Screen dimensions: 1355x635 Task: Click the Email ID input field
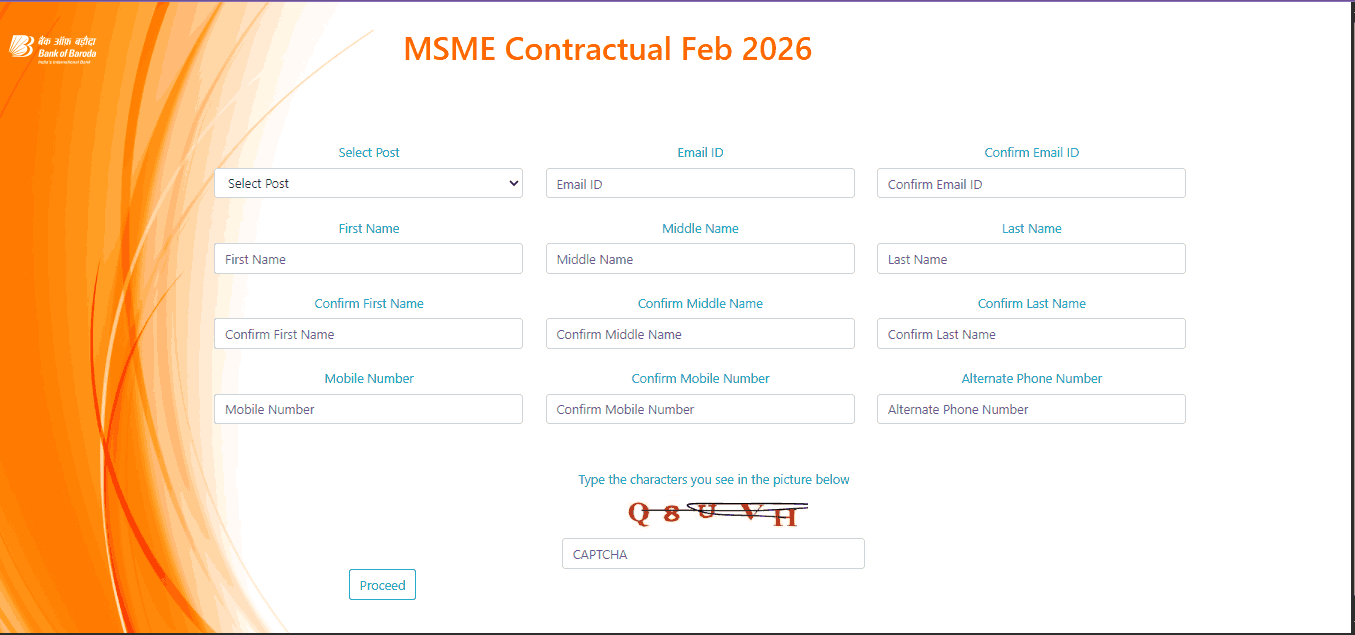(699, 183)
